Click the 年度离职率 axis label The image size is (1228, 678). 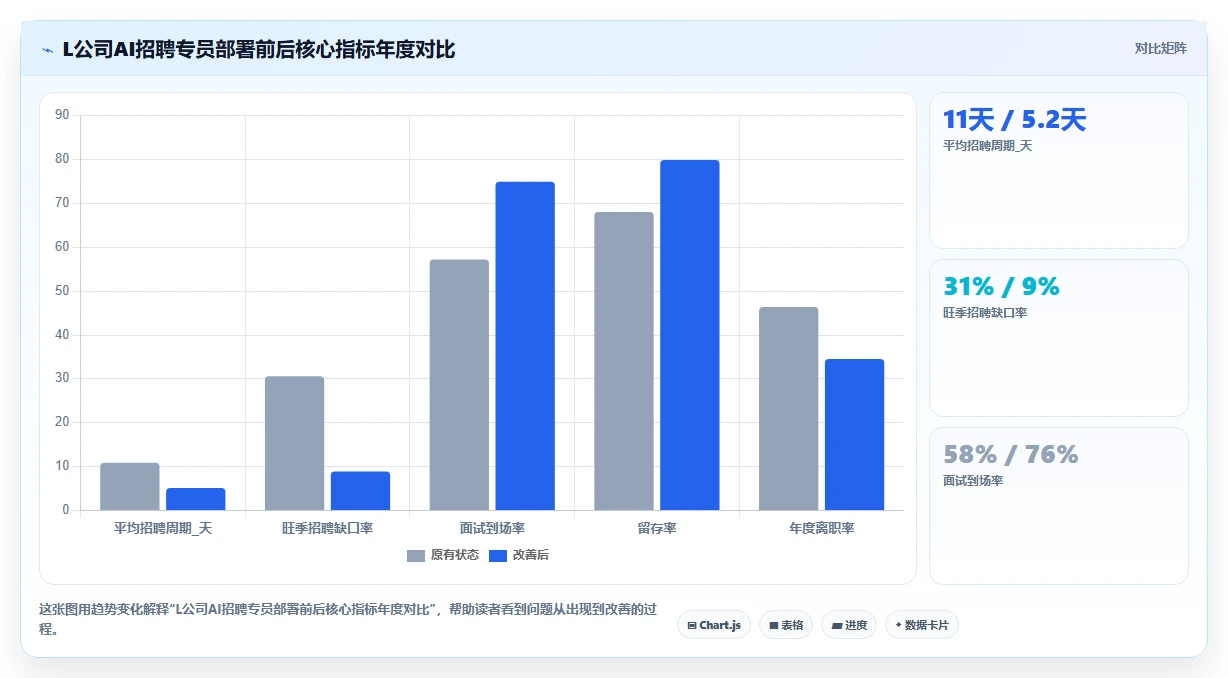coord(822,528)
